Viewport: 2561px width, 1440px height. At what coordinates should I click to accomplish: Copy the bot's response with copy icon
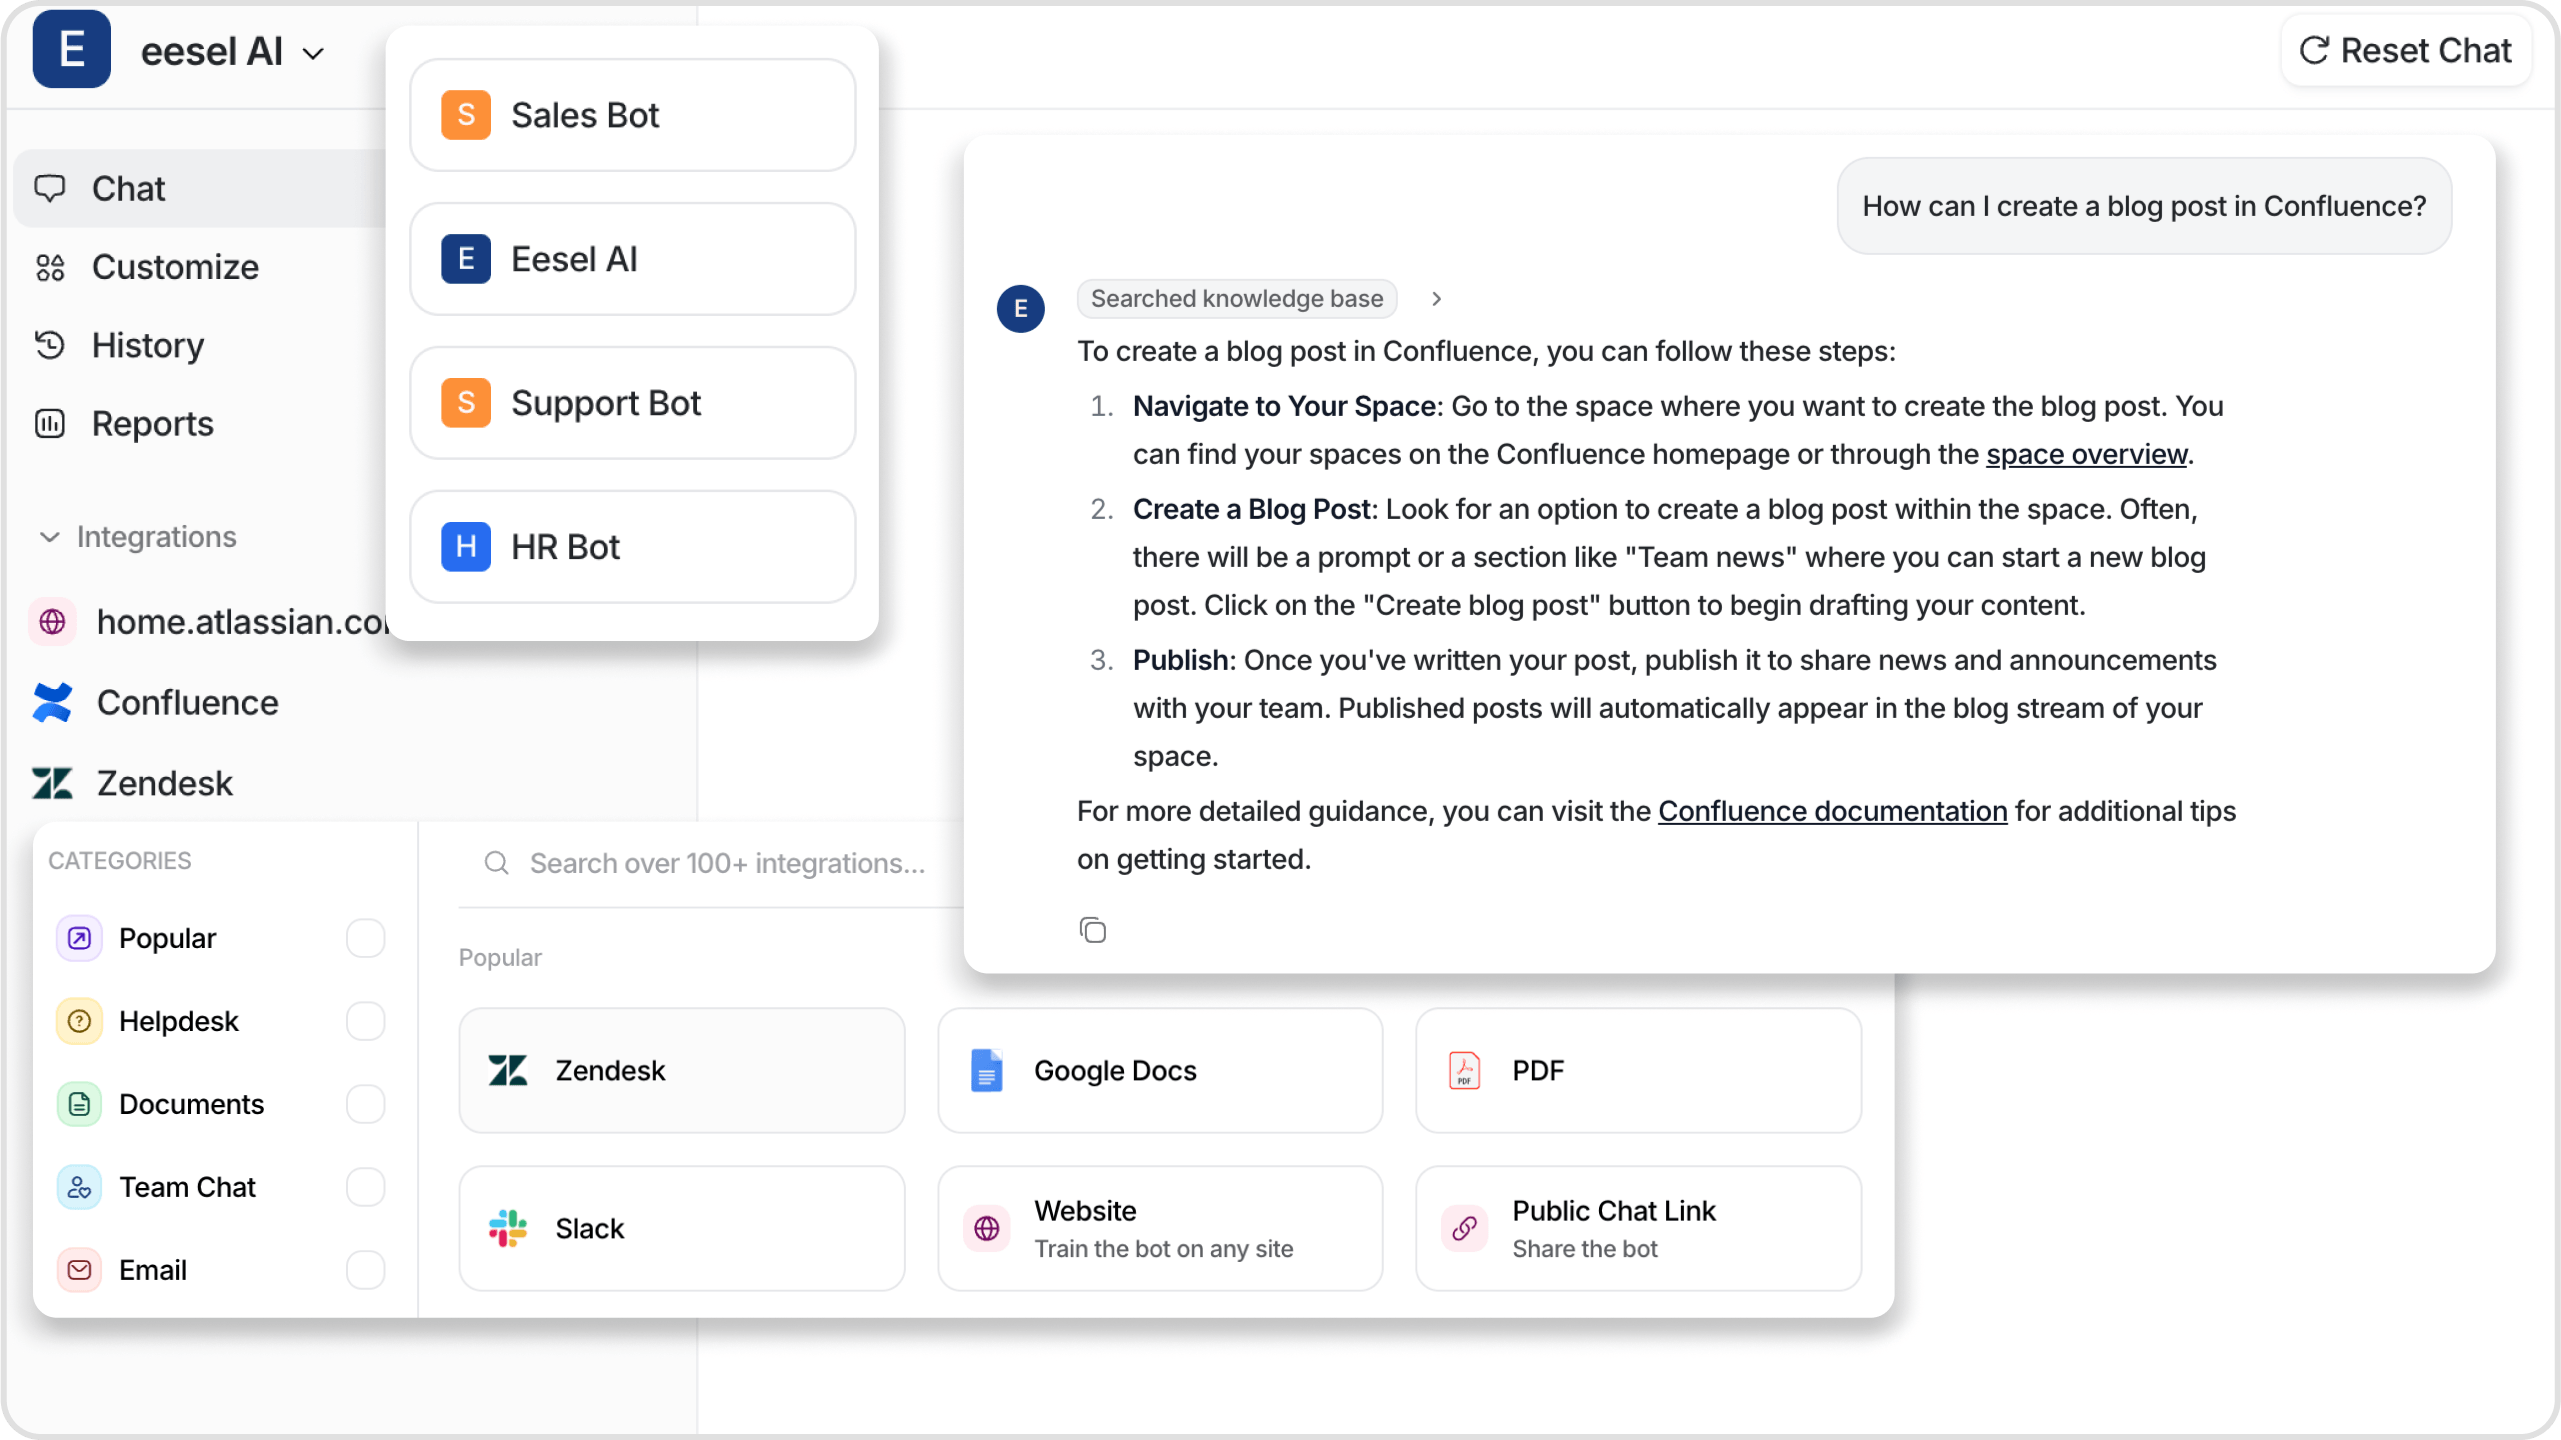(1093, 930)
